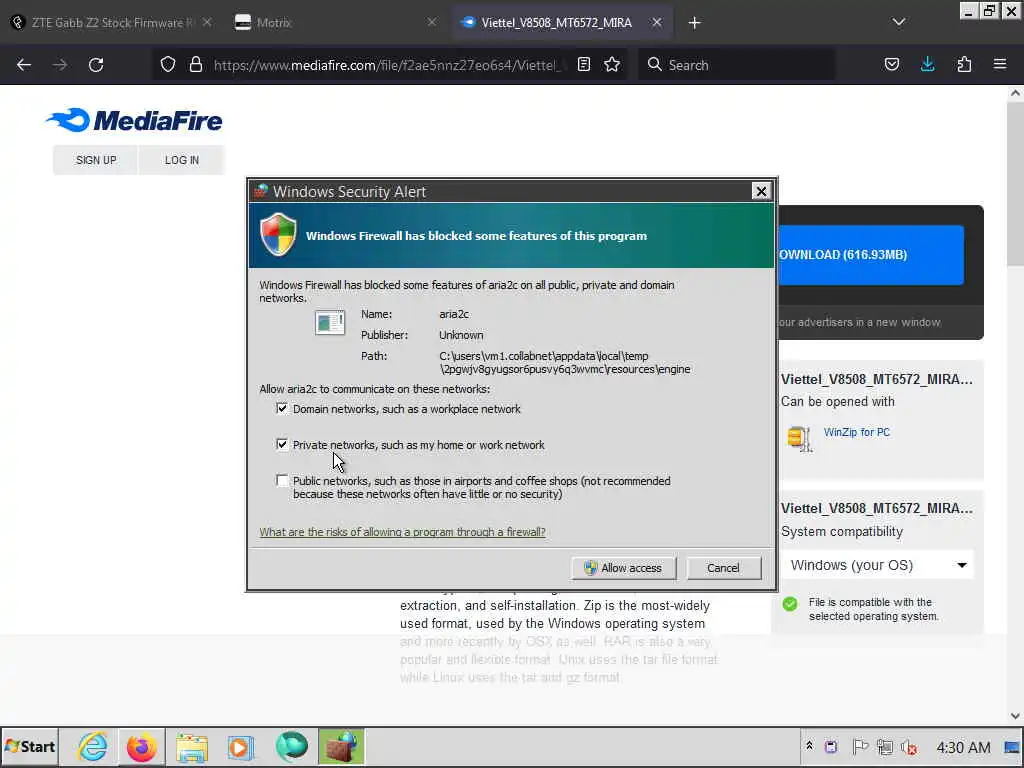This screenshot has height=768, width=1024.
Task: Click the SIGN UP button
Action: 96,160
